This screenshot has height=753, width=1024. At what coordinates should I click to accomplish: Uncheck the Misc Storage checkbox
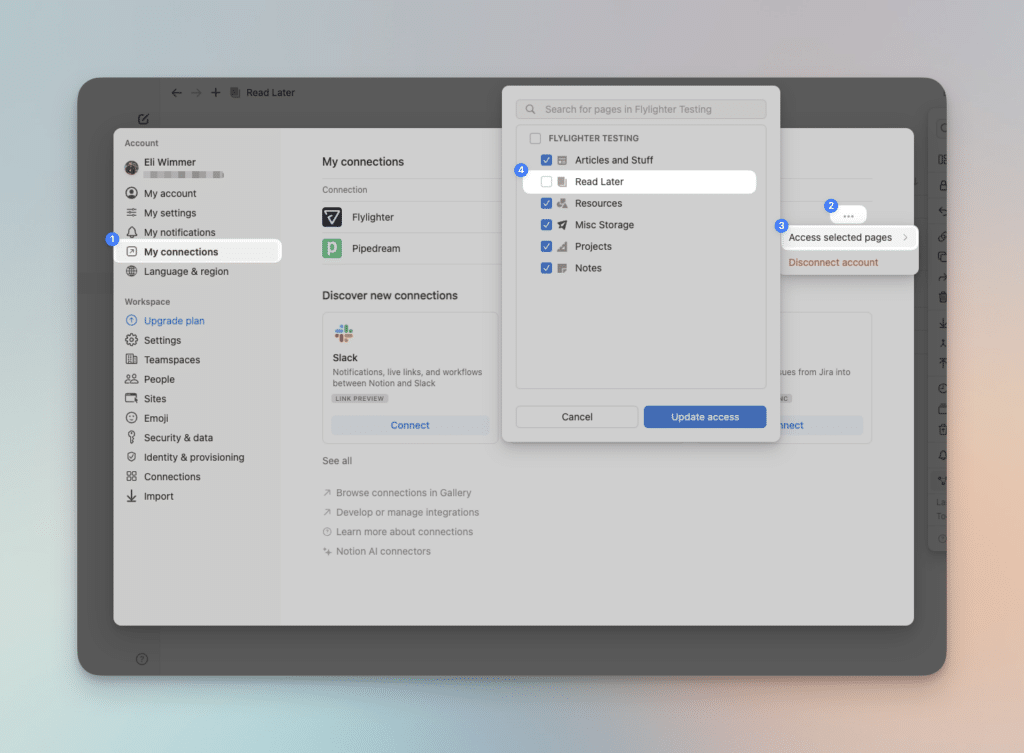pos(546,225)
